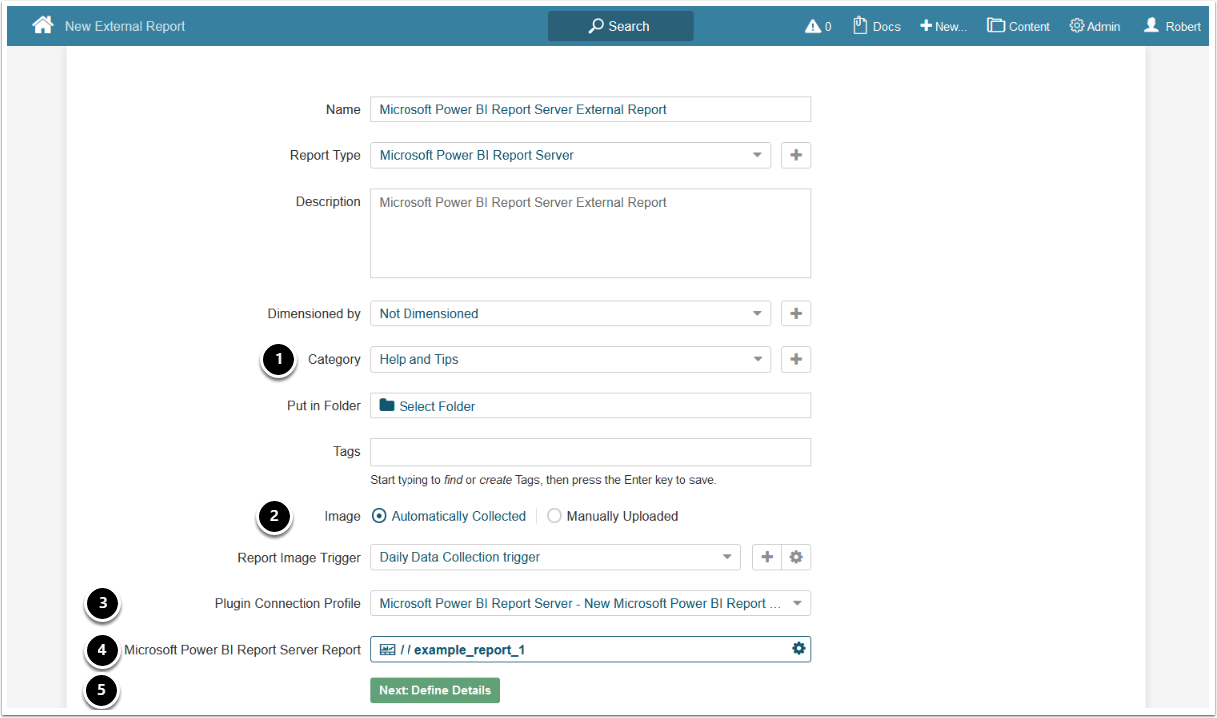The image size is (1217, 718).
Task: Edit the Name field
Action: coord(590,109)
